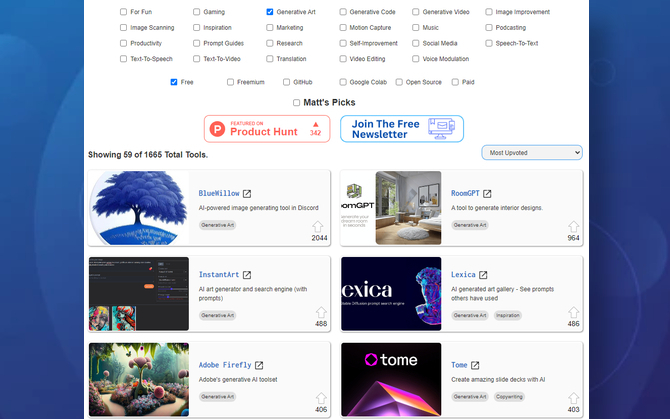Check the Generative Code checkbox
The height and width of the screenshot is (419, 670).
343,12
